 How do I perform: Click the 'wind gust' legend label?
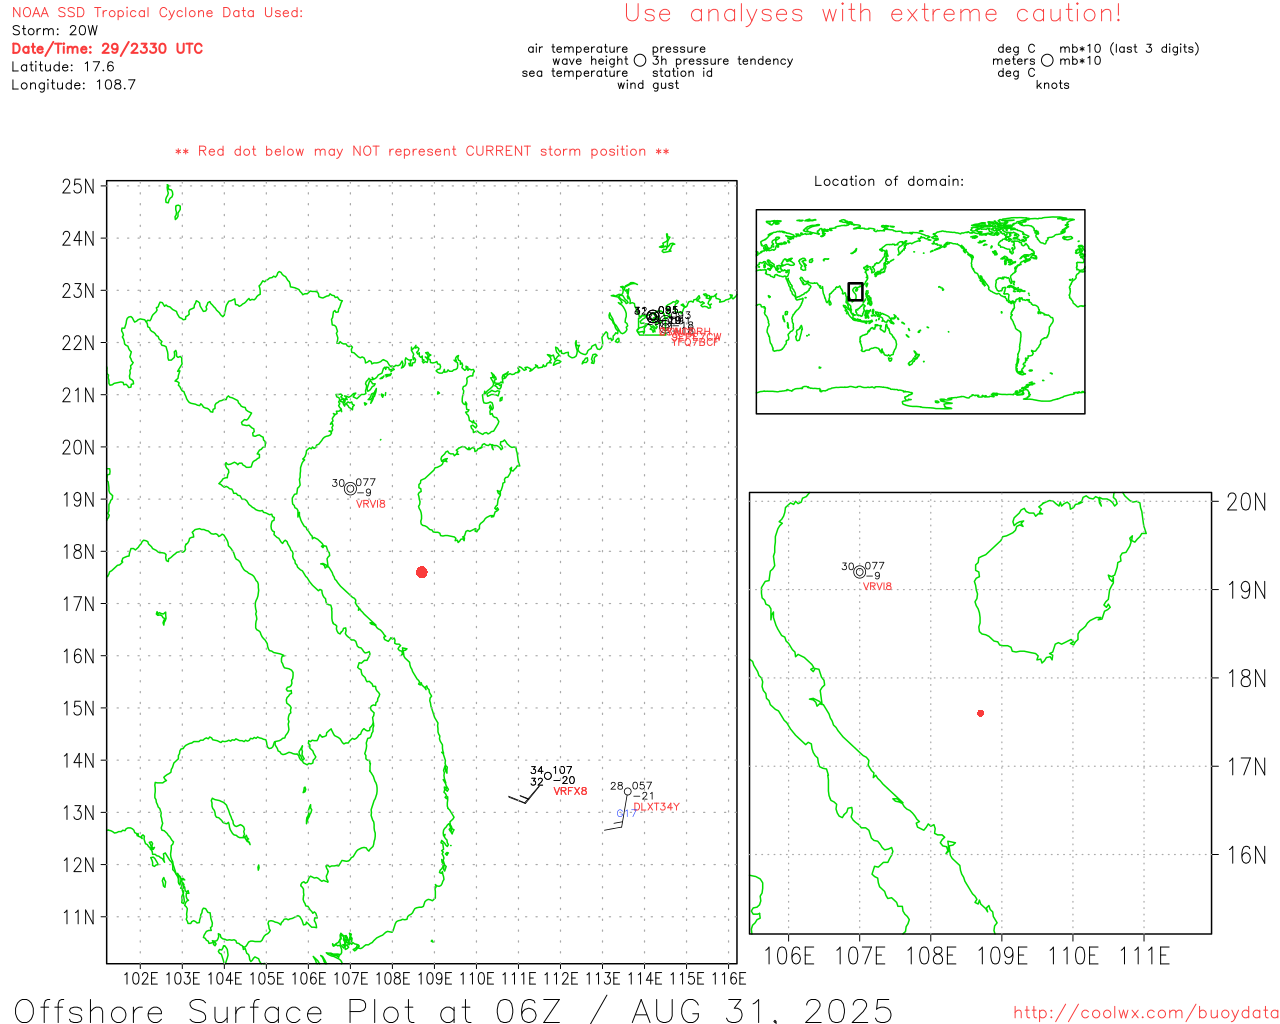pos(648,85)
